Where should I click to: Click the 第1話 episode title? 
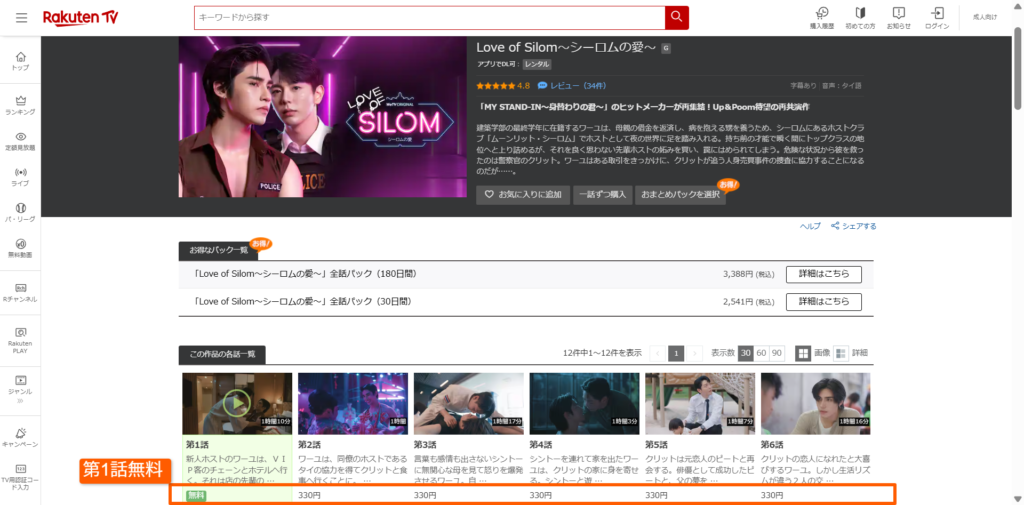196,445
